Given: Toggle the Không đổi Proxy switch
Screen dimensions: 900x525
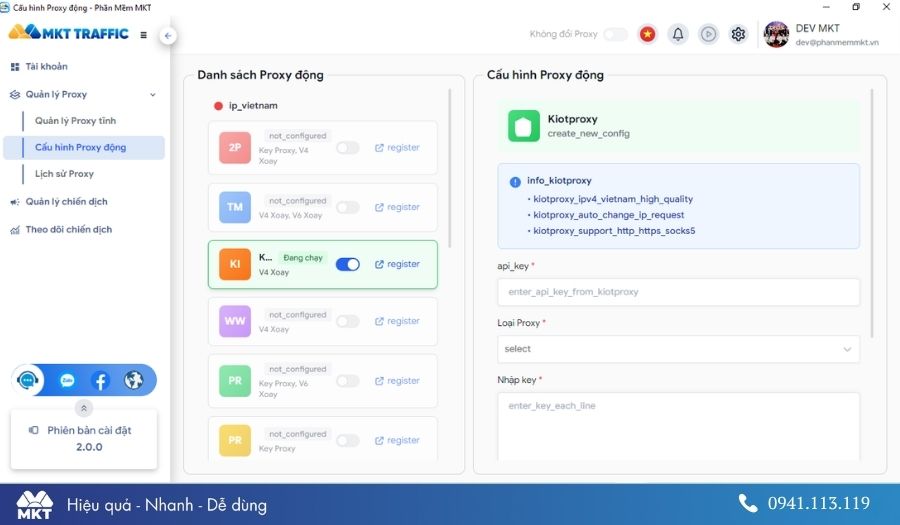Looking at the screenshot, I should (x=615, y=34).
